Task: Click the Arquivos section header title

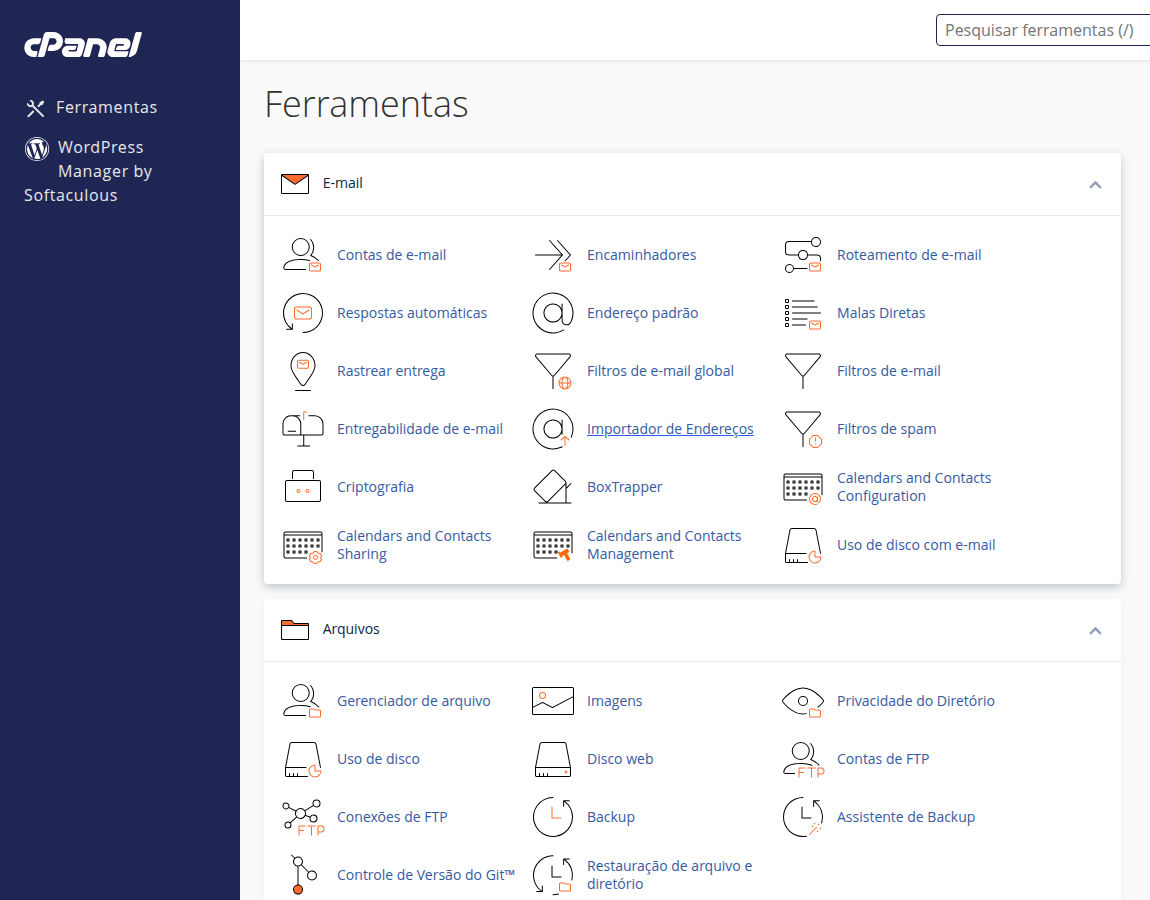Action: [351, 629]
